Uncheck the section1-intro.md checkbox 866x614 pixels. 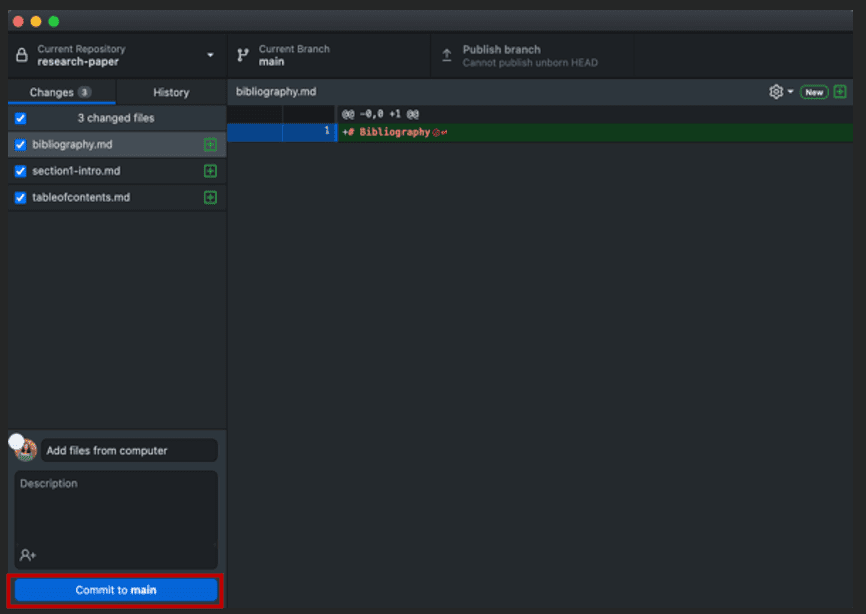(20, 171)
